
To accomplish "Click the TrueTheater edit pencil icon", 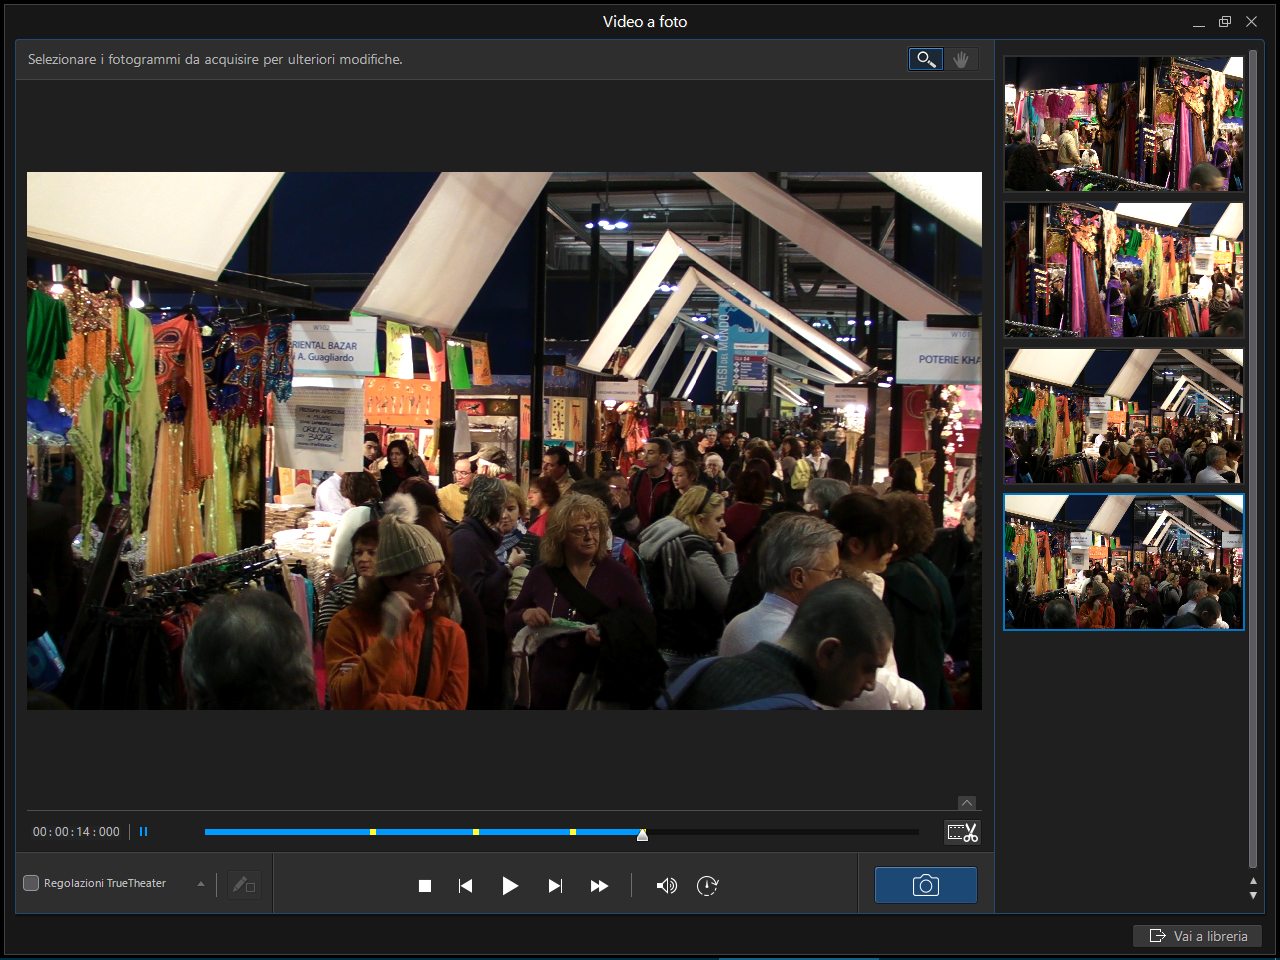I will (x=243, y=885).
